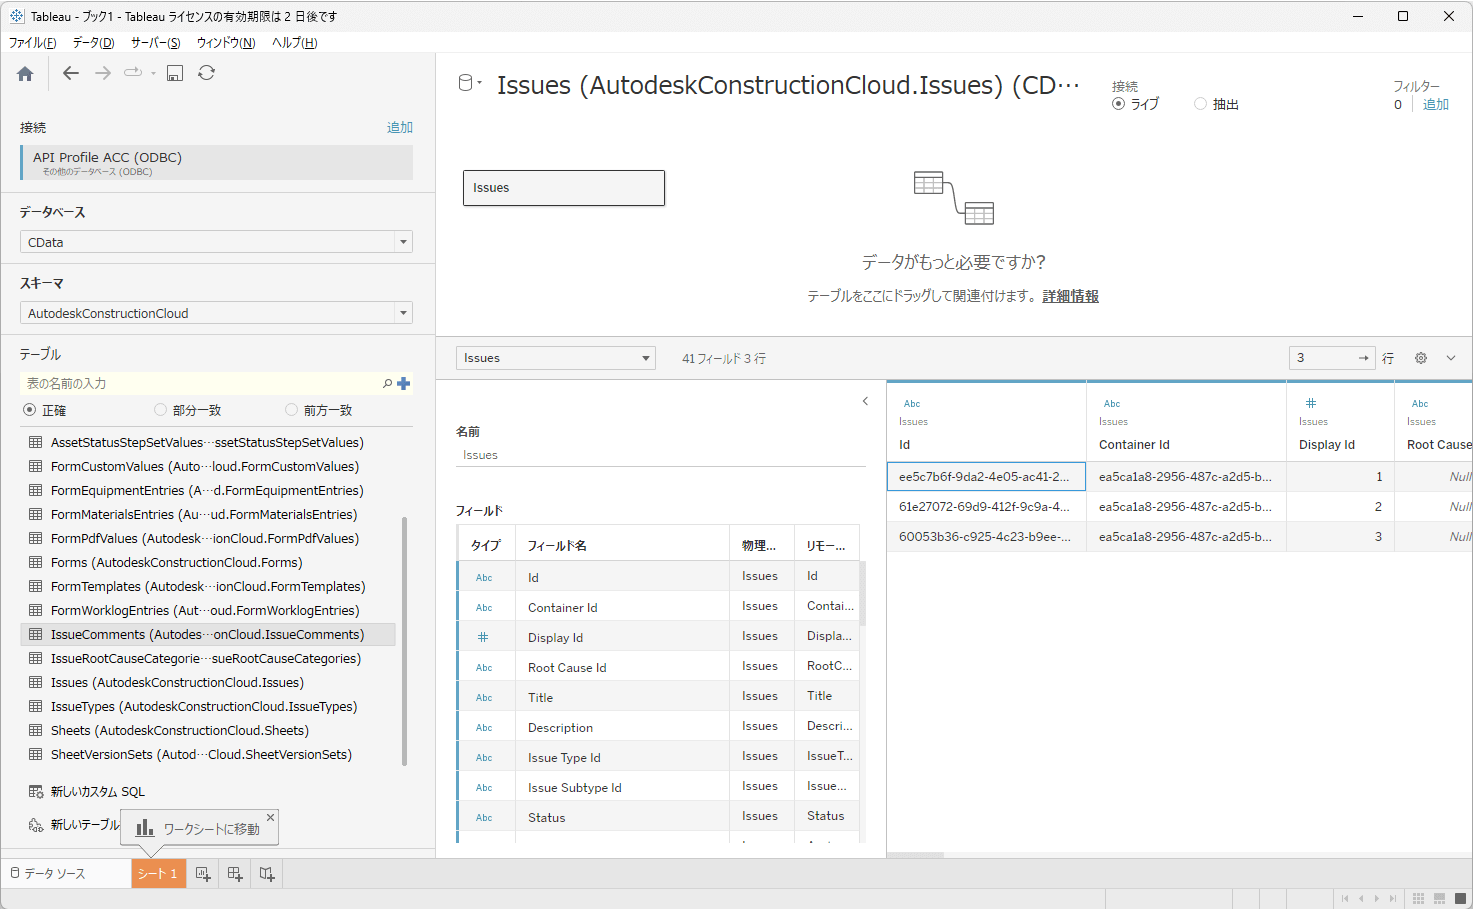The width and height of the screenshot is (1473, 909).
Task: Select the API Profile ACC (ODBC) connection
Action: pyautogui.click(x=217, y=163)
